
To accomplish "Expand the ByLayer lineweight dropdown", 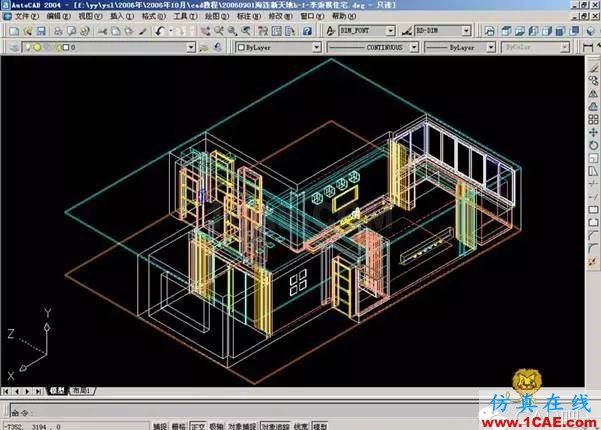I will pyautogui.click(x=491, y=48).
